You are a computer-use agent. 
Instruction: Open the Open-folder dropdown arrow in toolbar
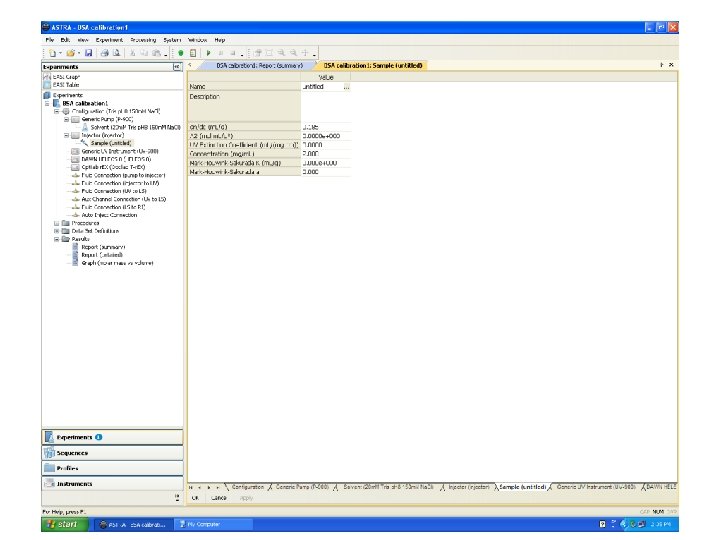point(79,53)
